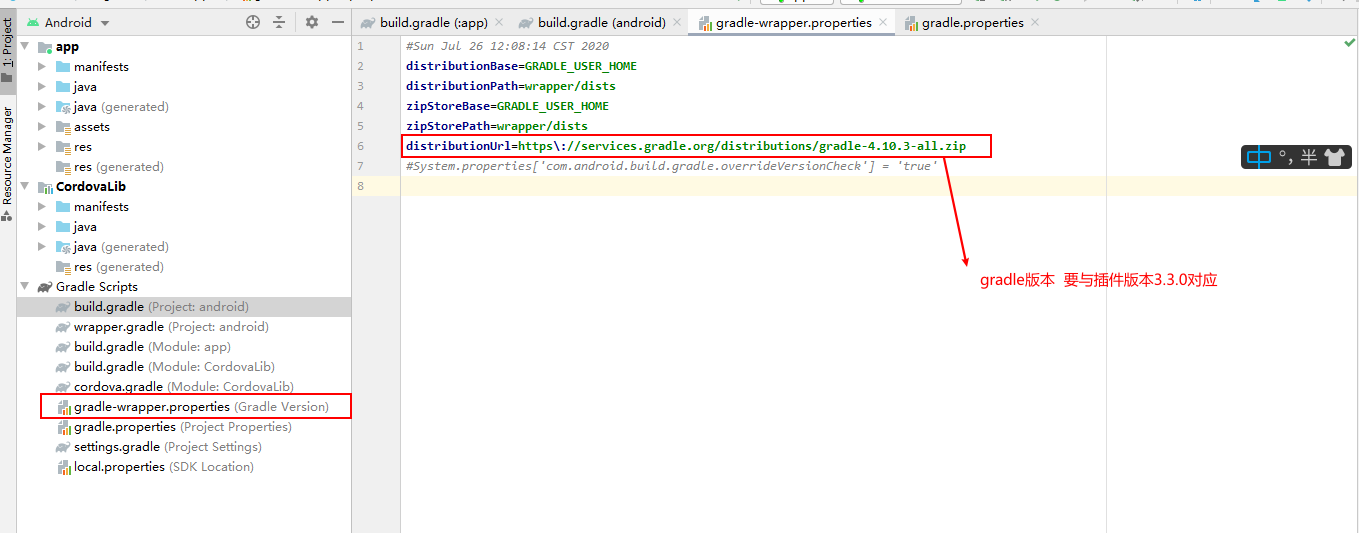Select the gradle-wrapper.properties editor tab

click(x=793, y=22)
